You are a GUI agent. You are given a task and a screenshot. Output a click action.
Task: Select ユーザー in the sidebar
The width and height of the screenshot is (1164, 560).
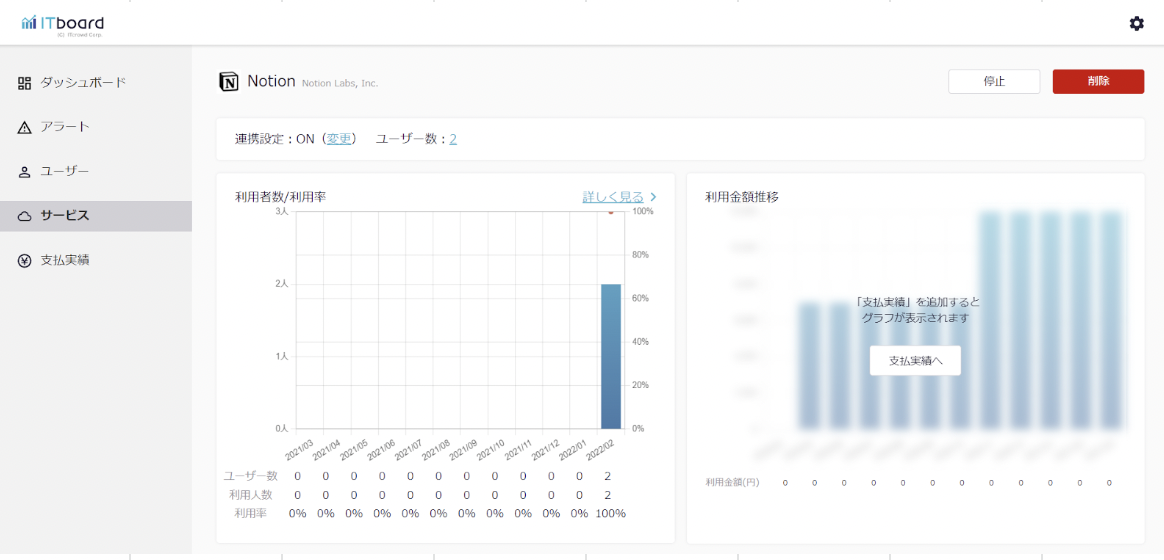[x=65, y=172]
